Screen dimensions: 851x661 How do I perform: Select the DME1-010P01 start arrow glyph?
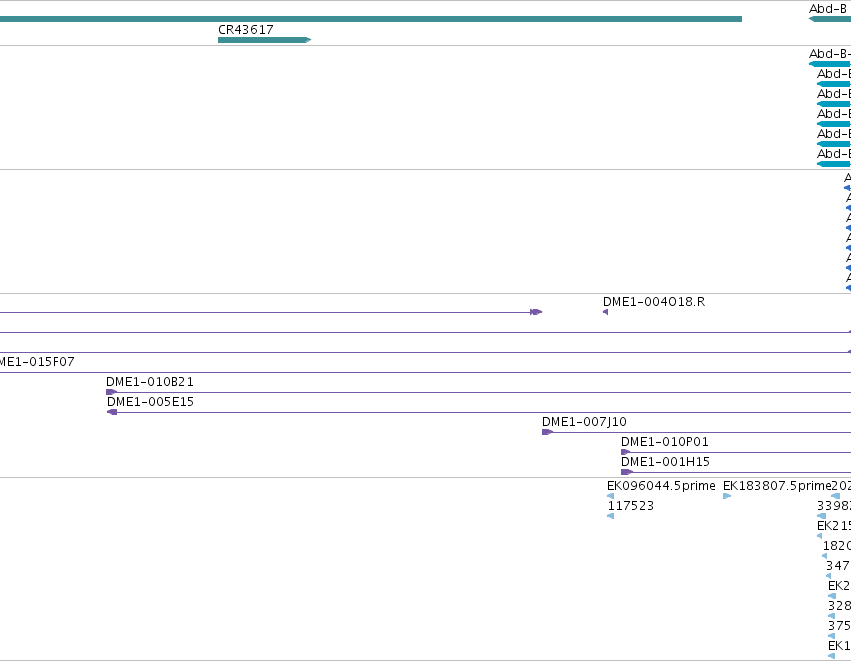[626, 452]
